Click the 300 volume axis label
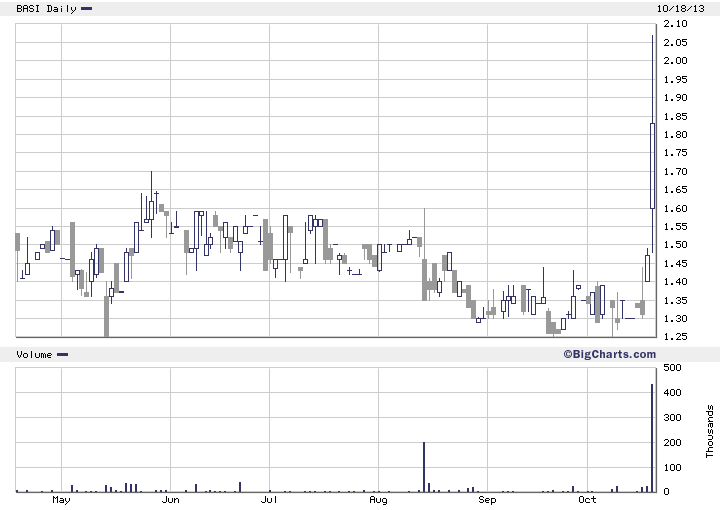The image size is (720, 510). pos(673,417)
